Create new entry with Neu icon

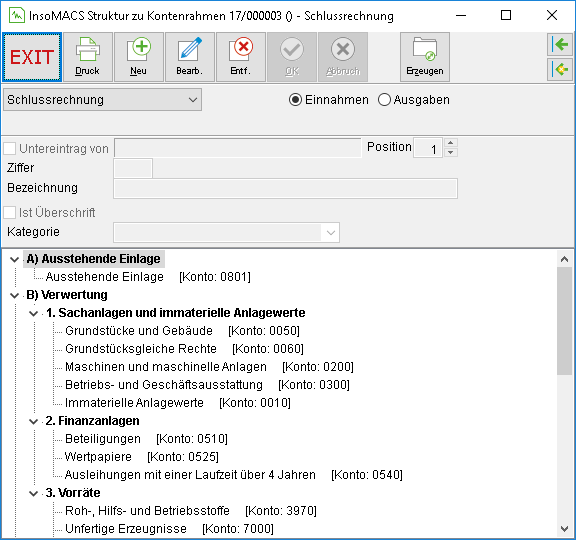point(138,57)
